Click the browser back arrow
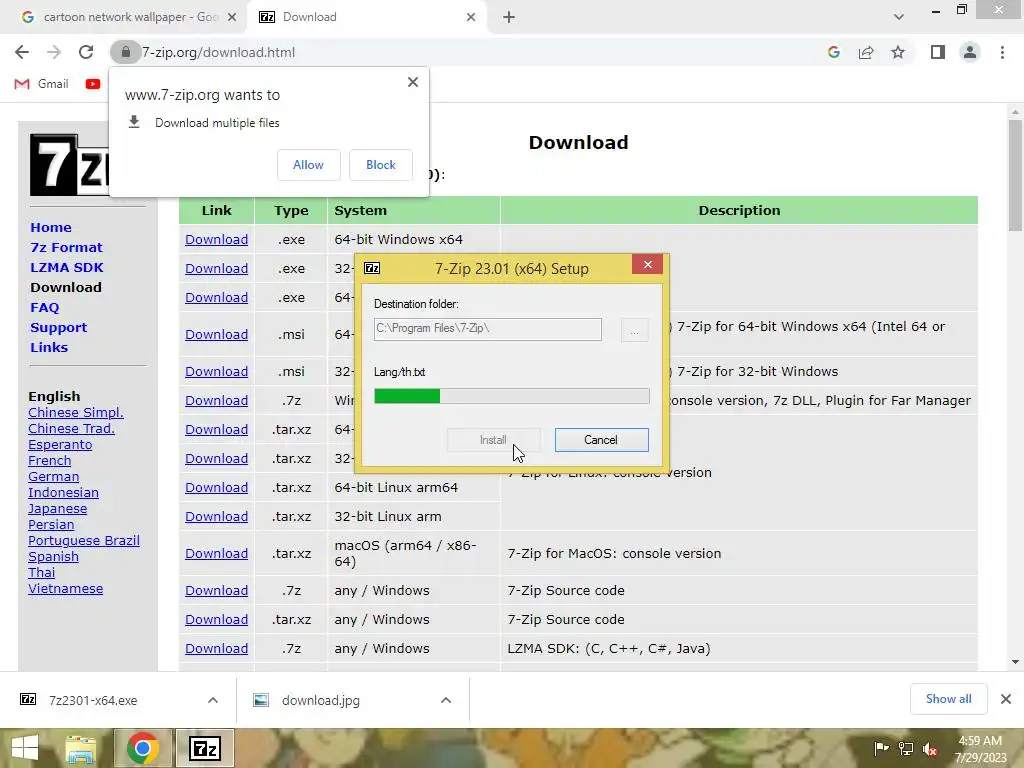The width and height of the screenshot is (1024, 768). click(22, 52)
